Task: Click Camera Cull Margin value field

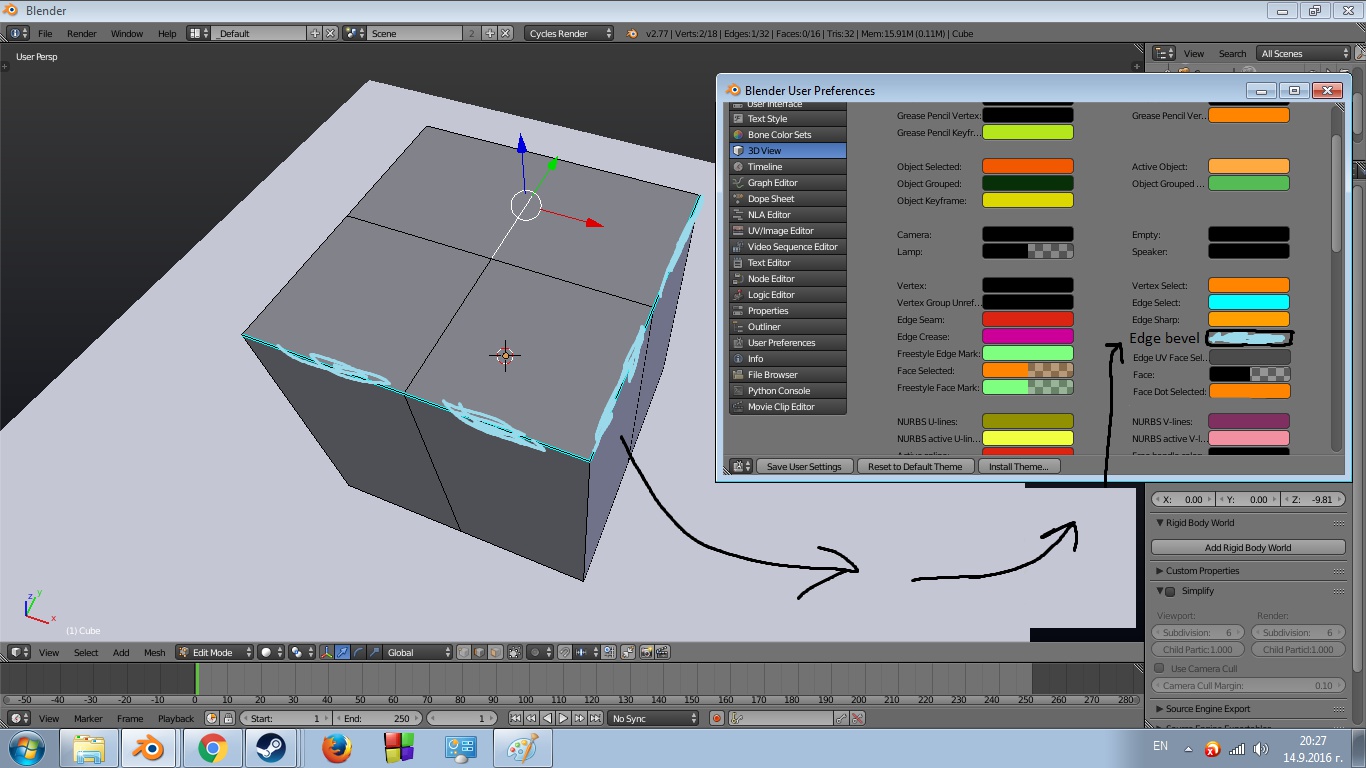Action: (1248, 686)
